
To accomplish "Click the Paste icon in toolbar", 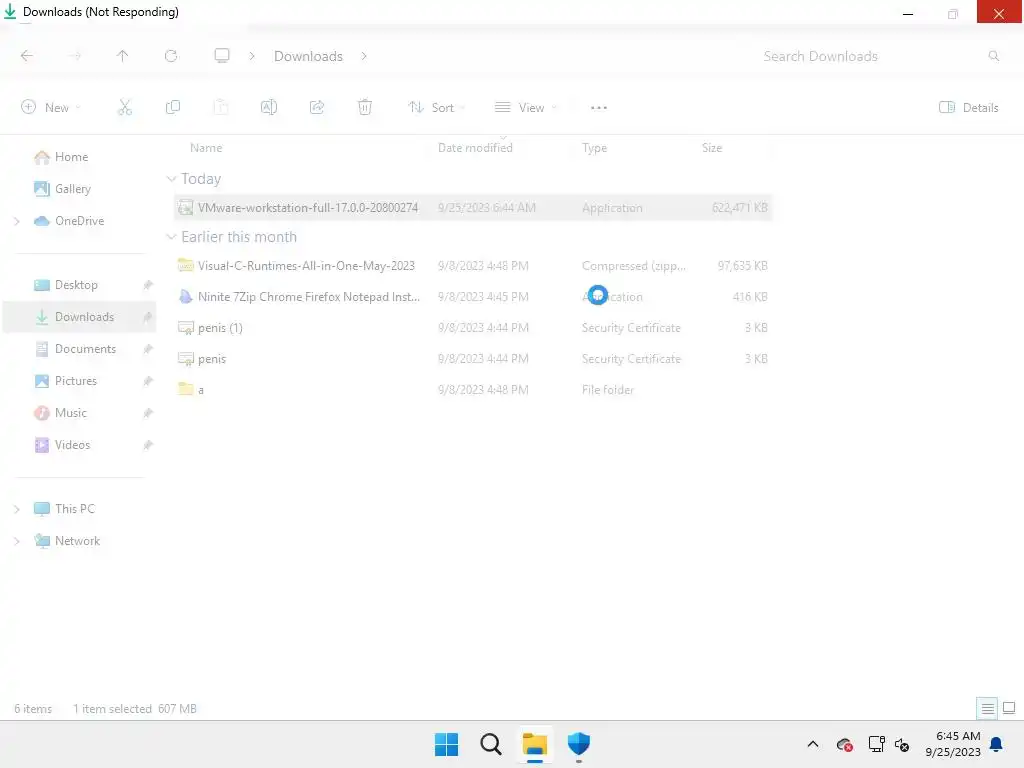I will click(221, 108).
